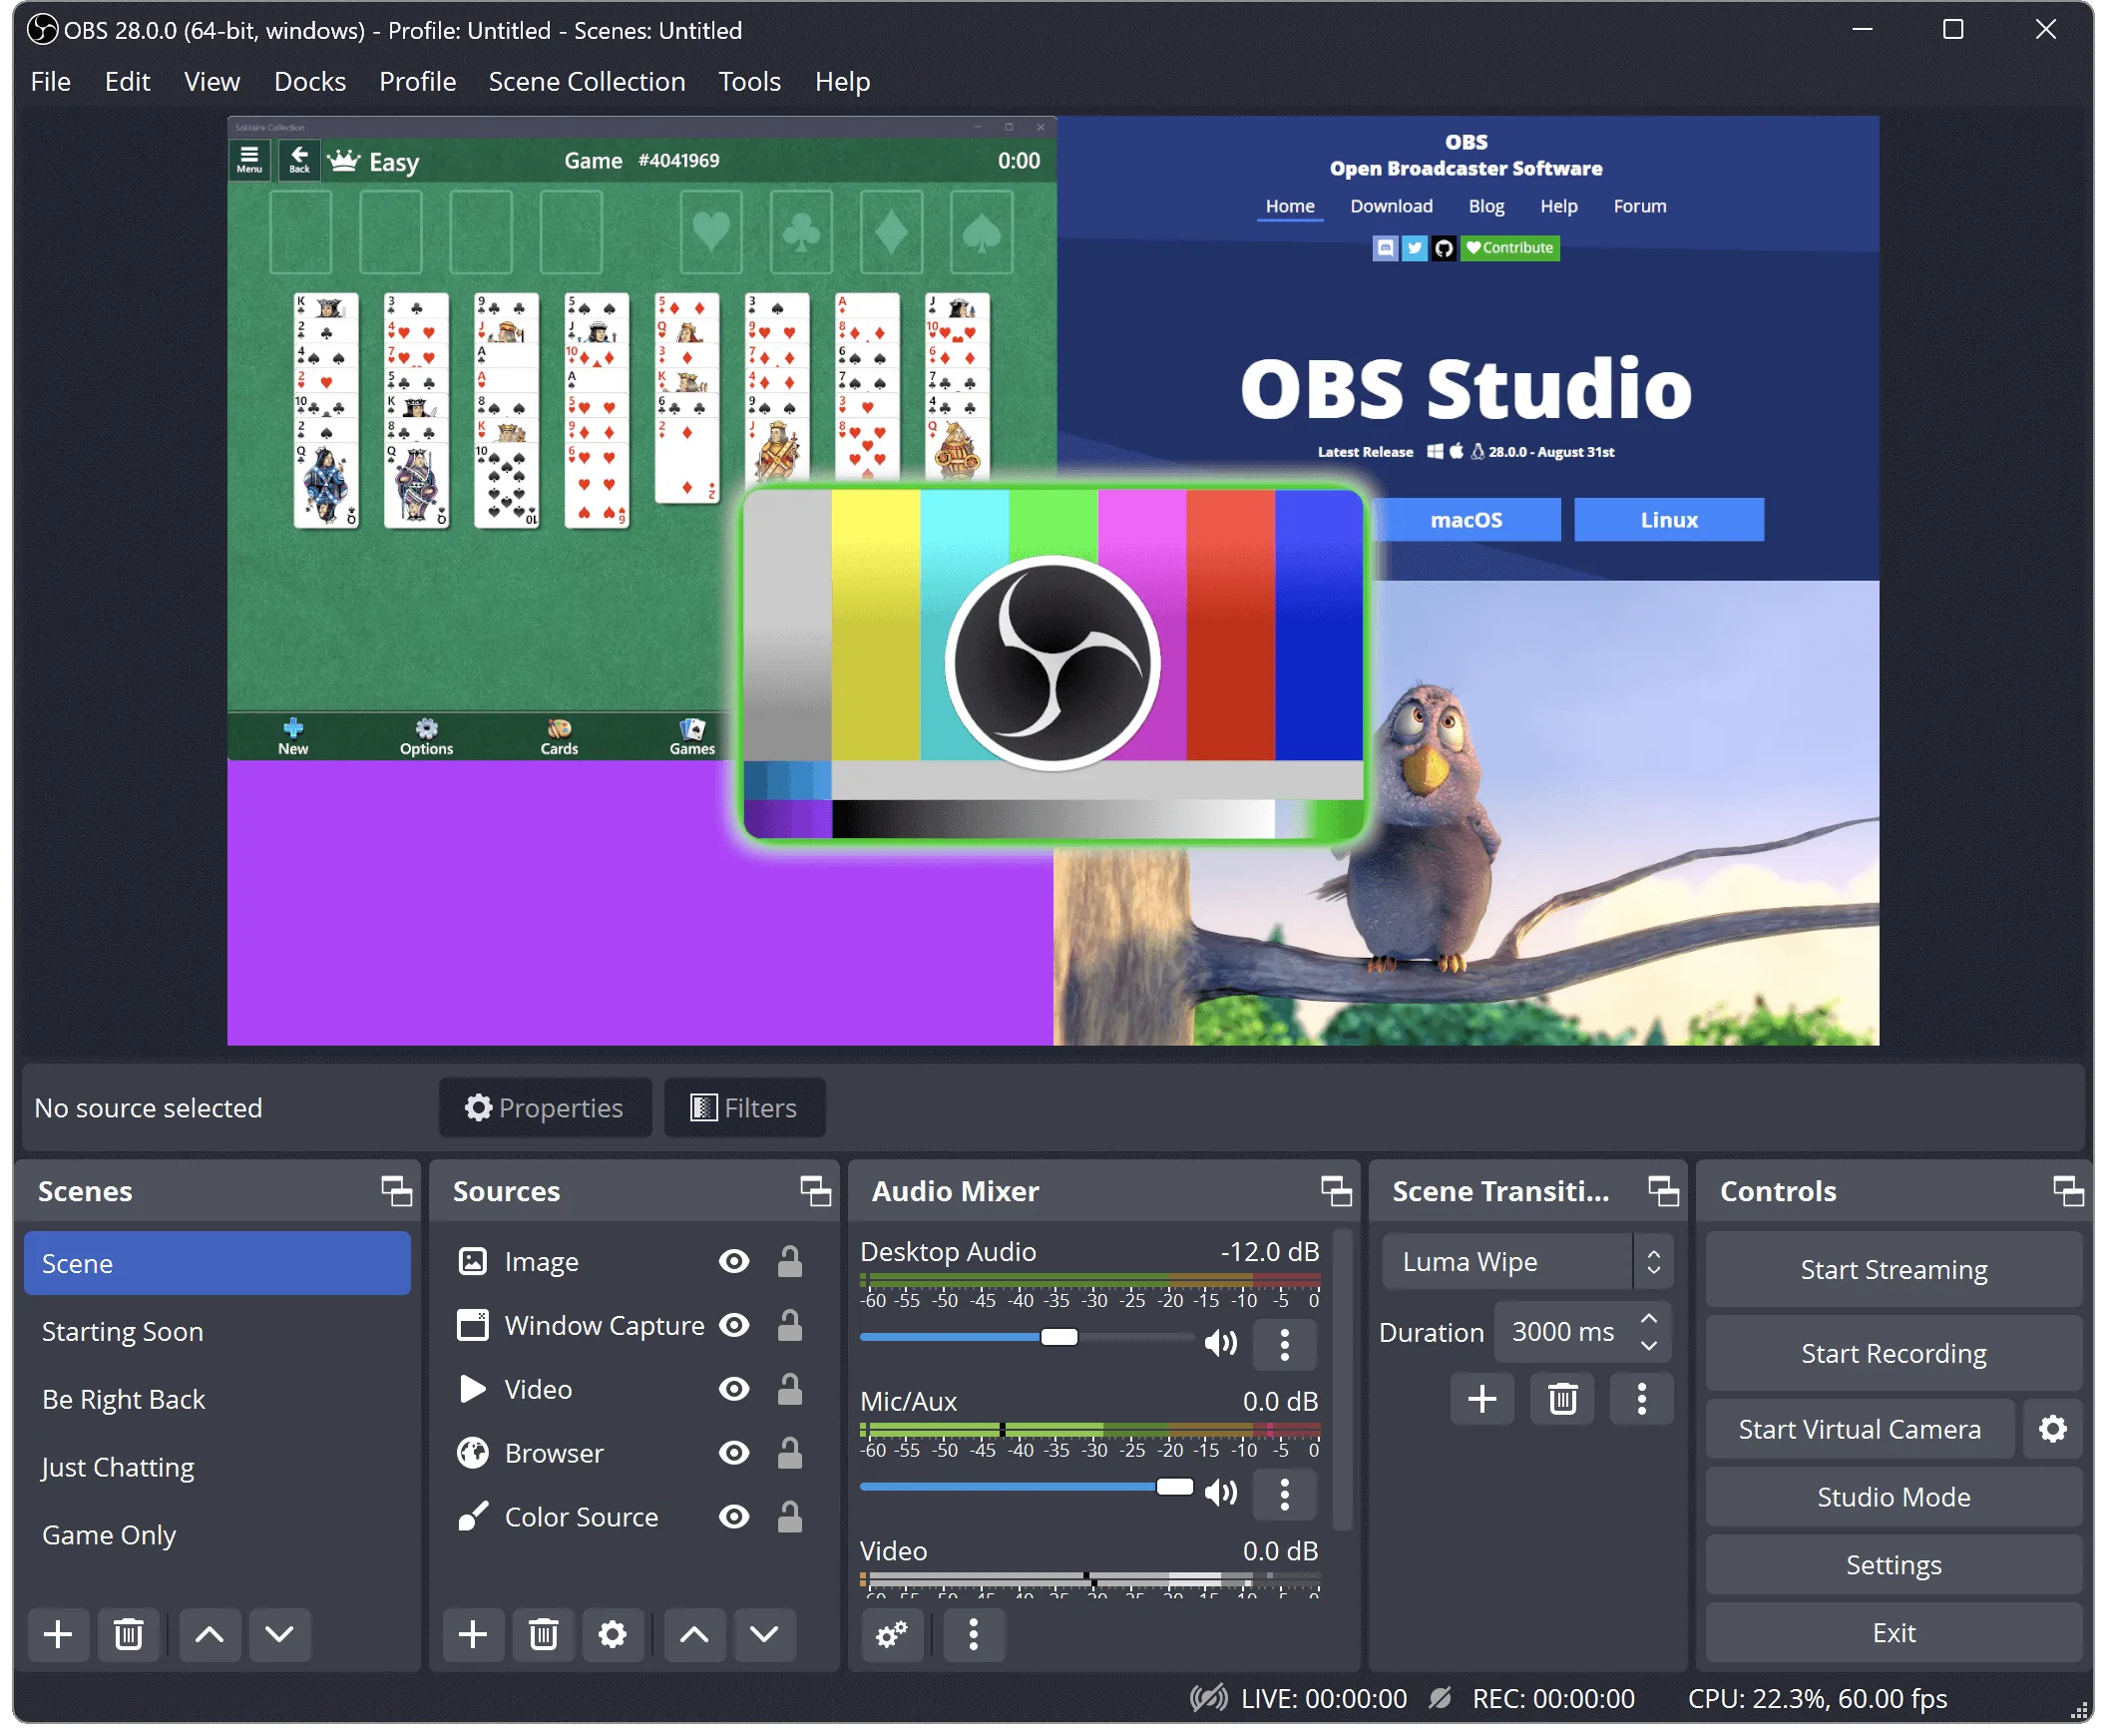Open Start Virtual Camera settings
Screen dimensions: 2107x1736
pos(2051,1430)
